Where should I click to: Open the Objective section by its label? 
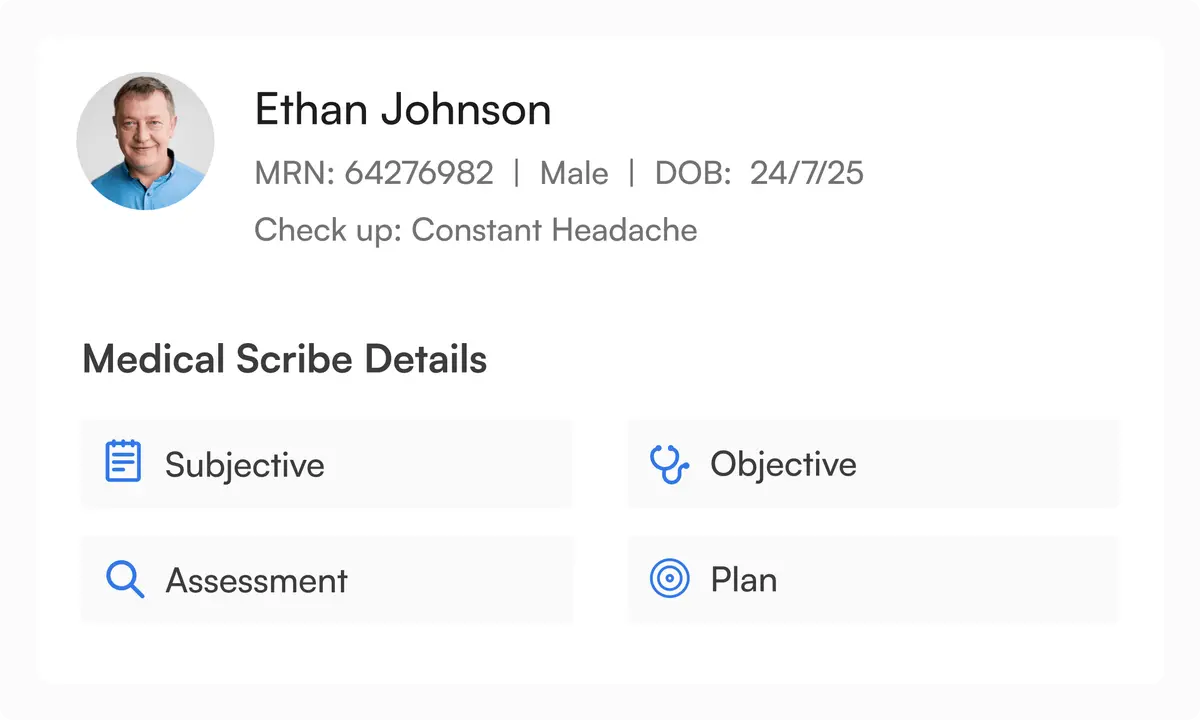[x=783, y=464]
